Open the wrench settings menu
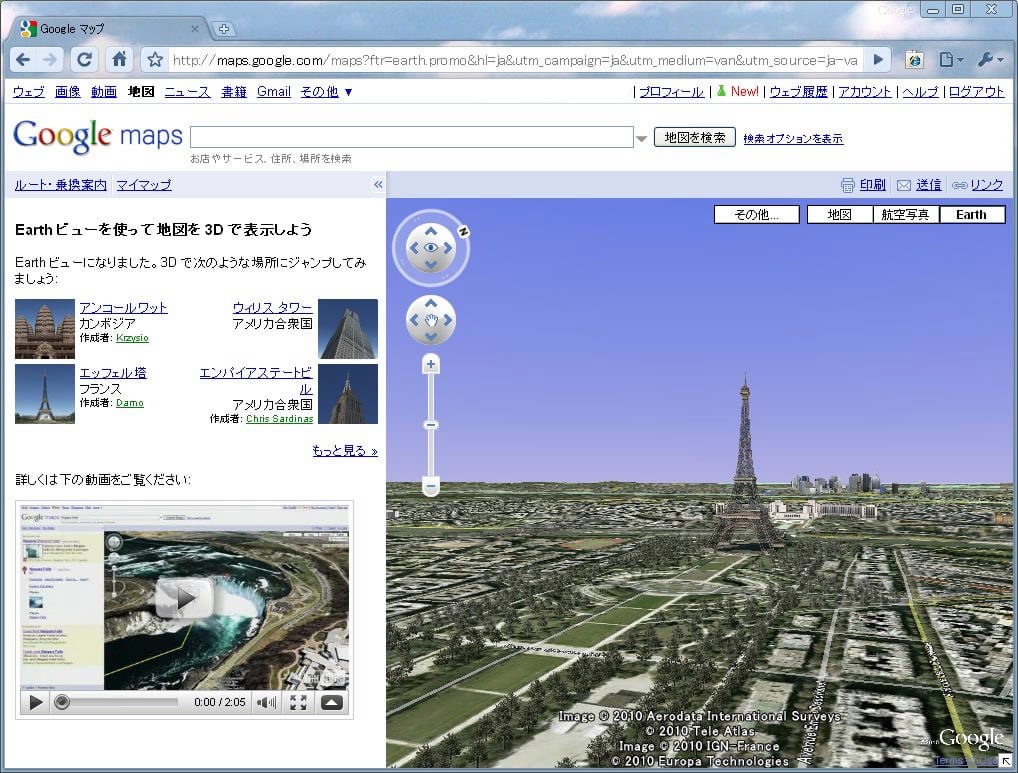The height and width of the screenshot is (773, 1018). coord(990,59)
